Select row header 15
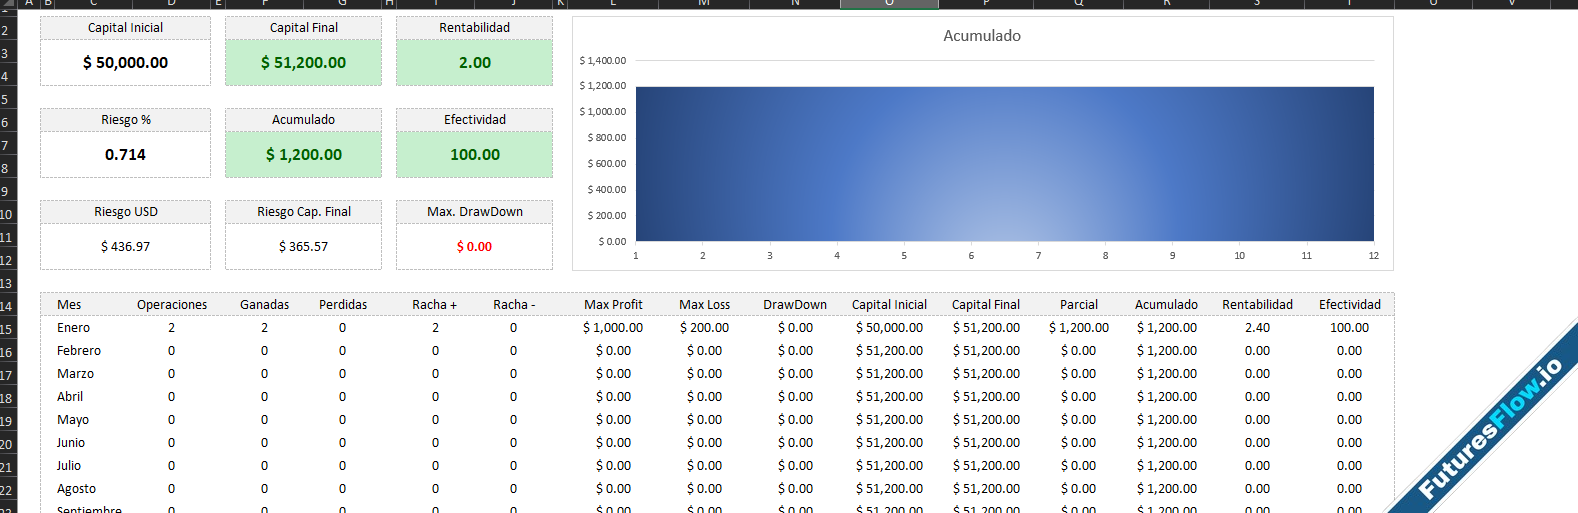Viewport: 1578px width, 513px height. pos(6,329)
